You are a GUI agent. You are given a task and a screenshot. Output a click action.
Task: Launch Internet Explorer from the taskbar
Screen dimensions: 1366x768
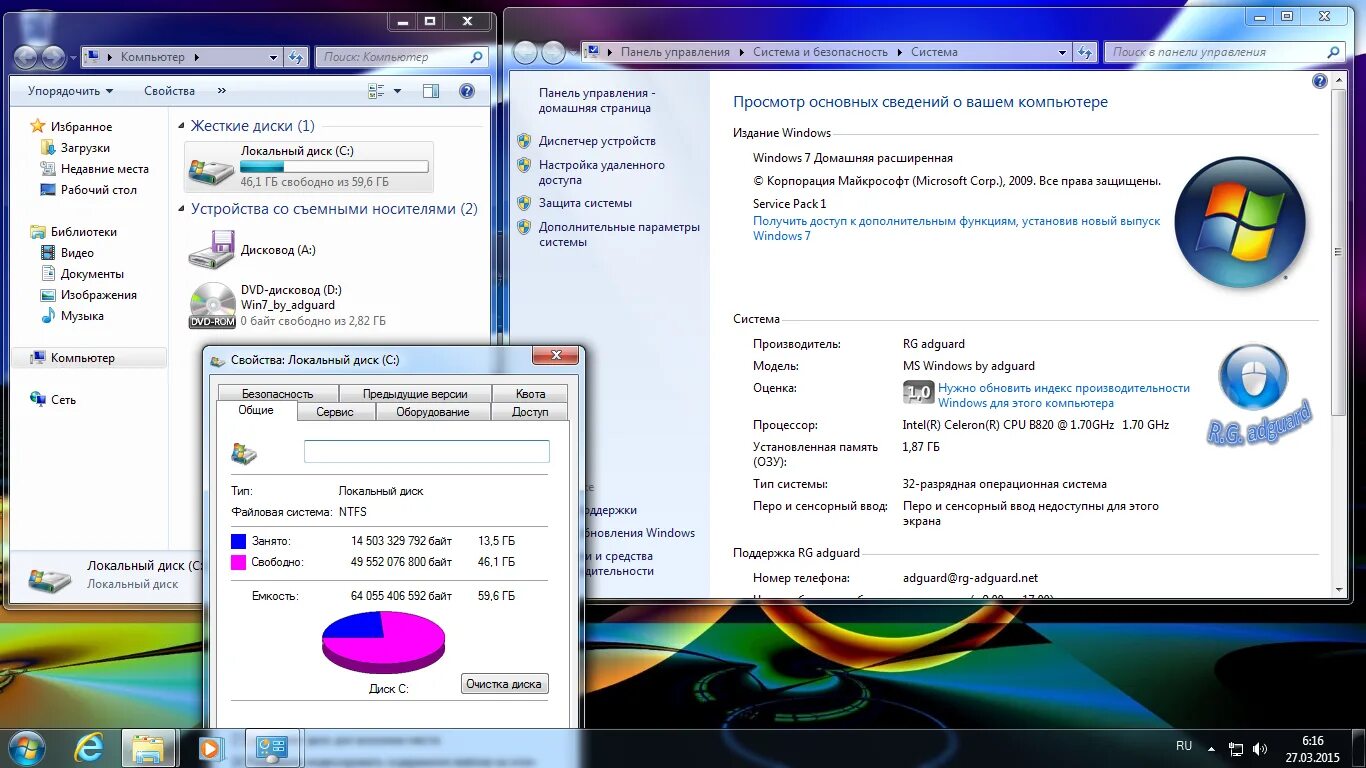click(89, 748)
